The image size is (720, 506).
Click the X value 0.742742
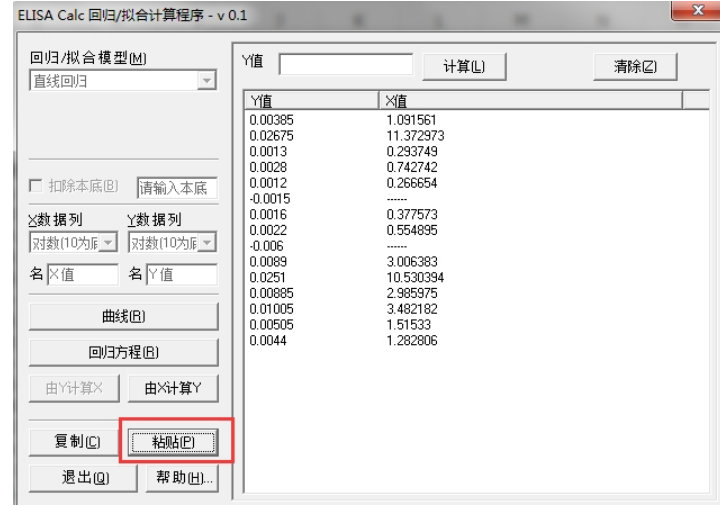coord(412,167)
